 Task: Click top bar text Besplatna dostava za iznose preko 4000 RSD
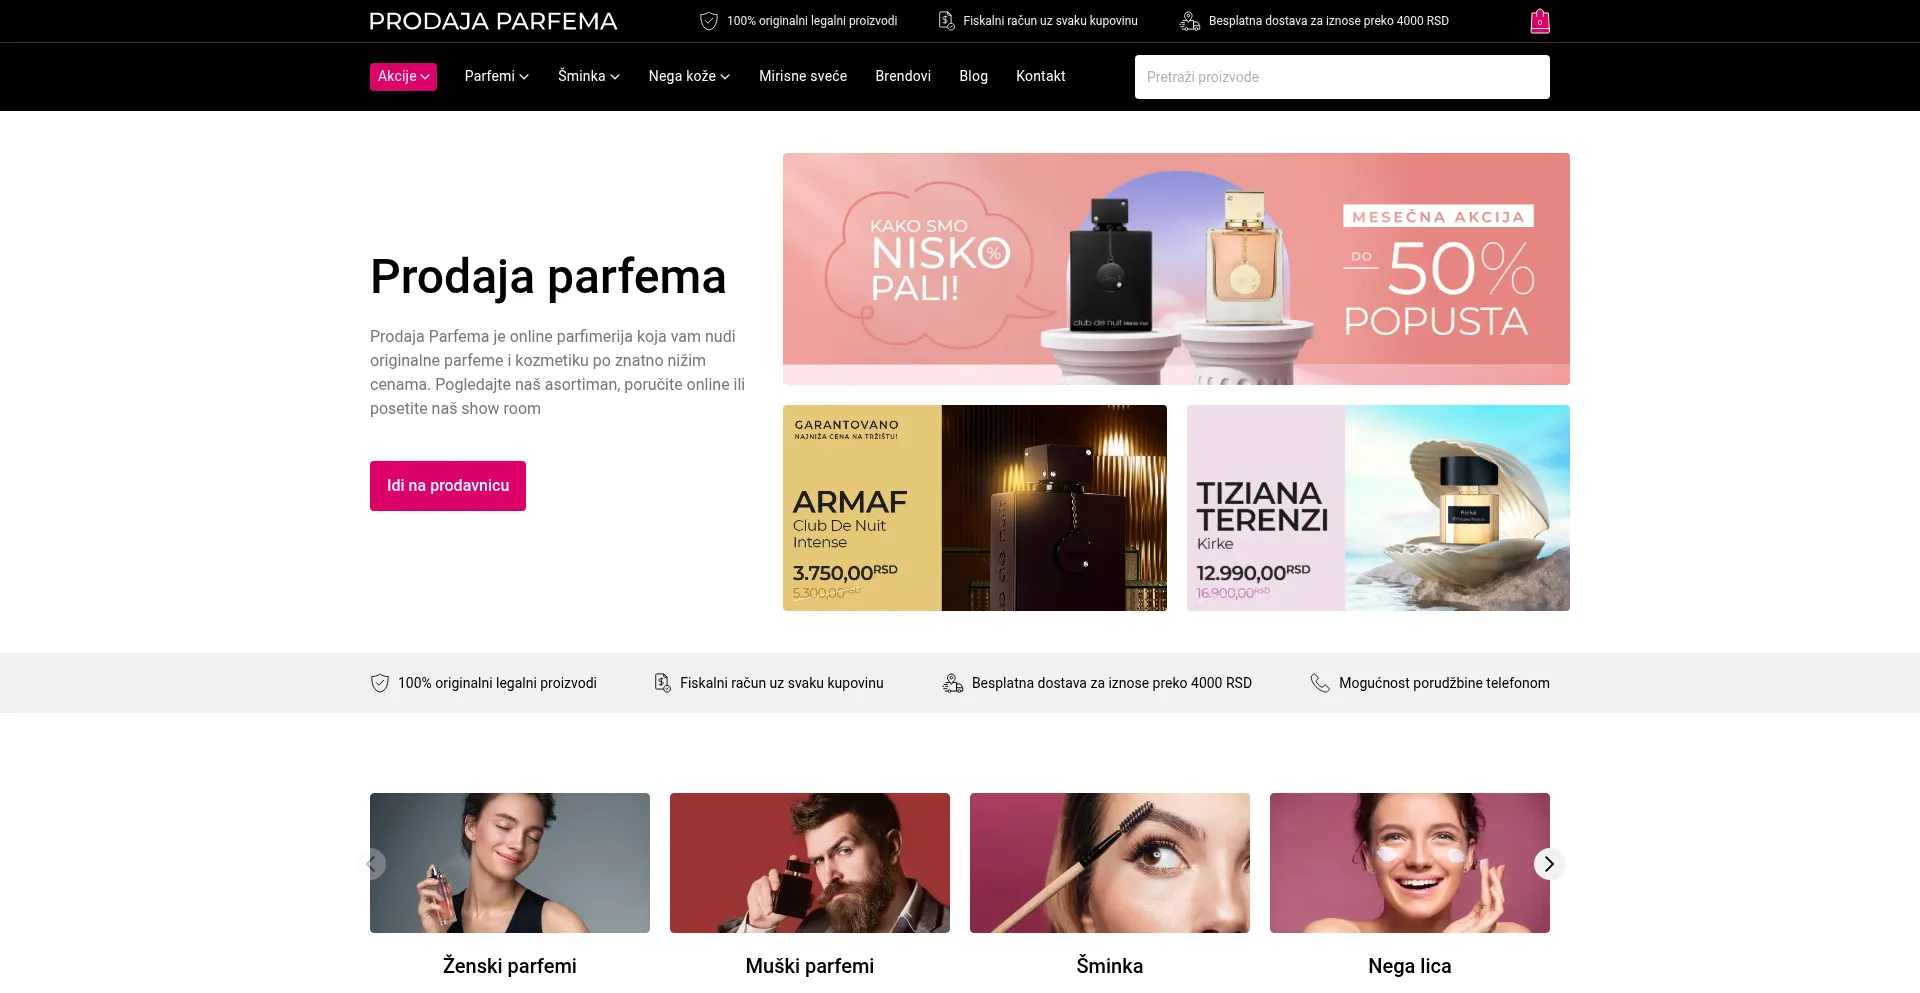click(x=1329, y=21)
